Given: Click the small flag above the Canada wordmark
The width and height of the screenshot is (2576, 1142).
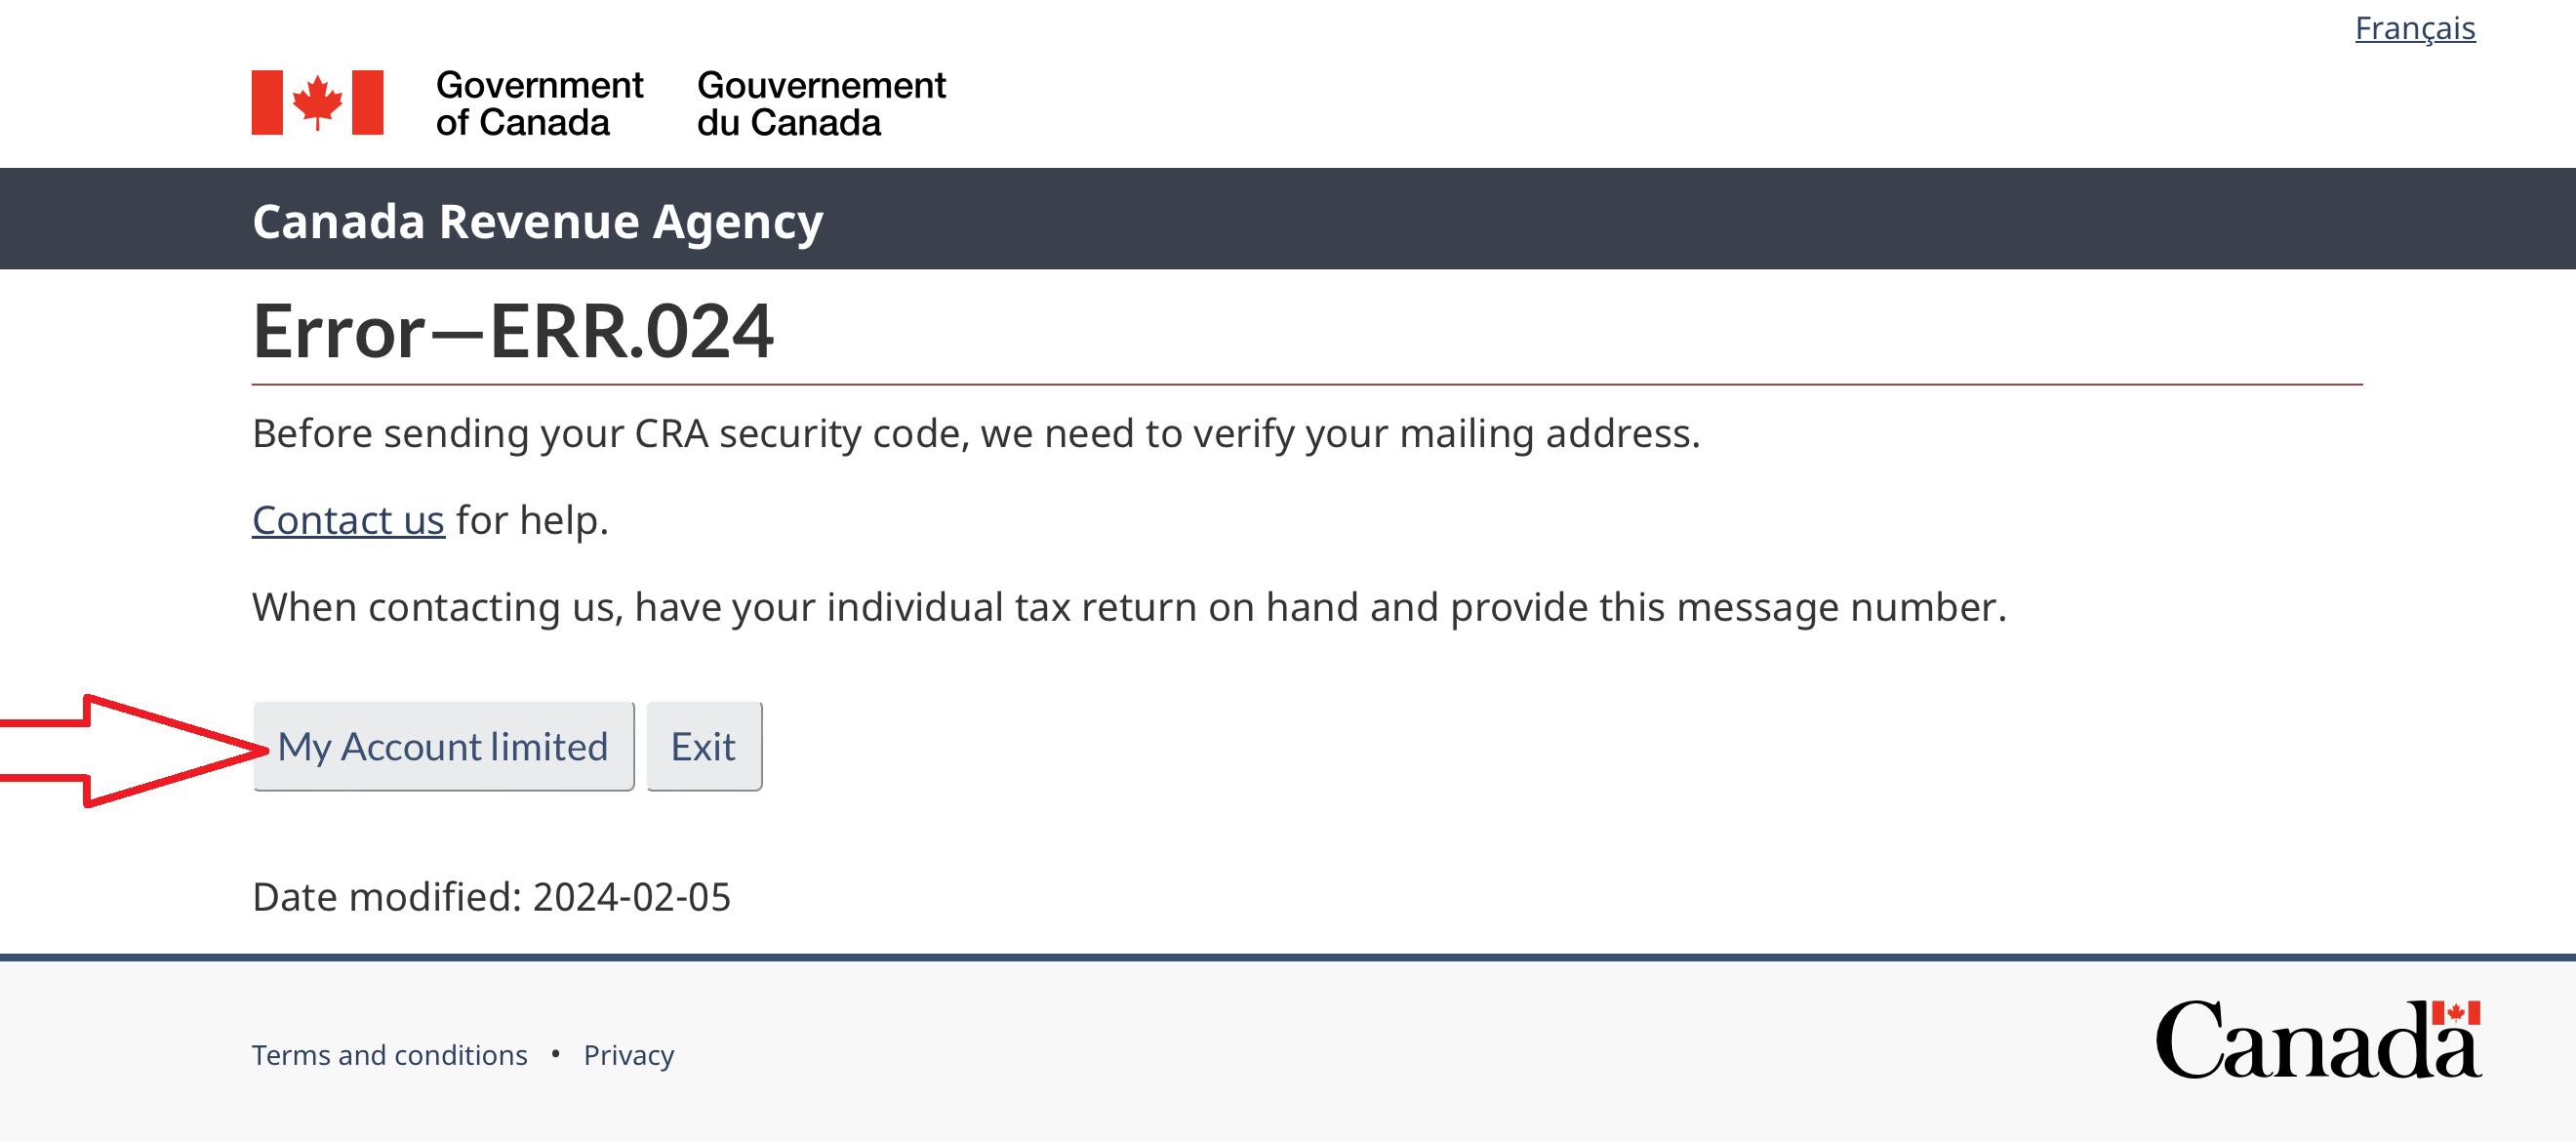Looking at the screenshot, I should coord(2455,1013).
